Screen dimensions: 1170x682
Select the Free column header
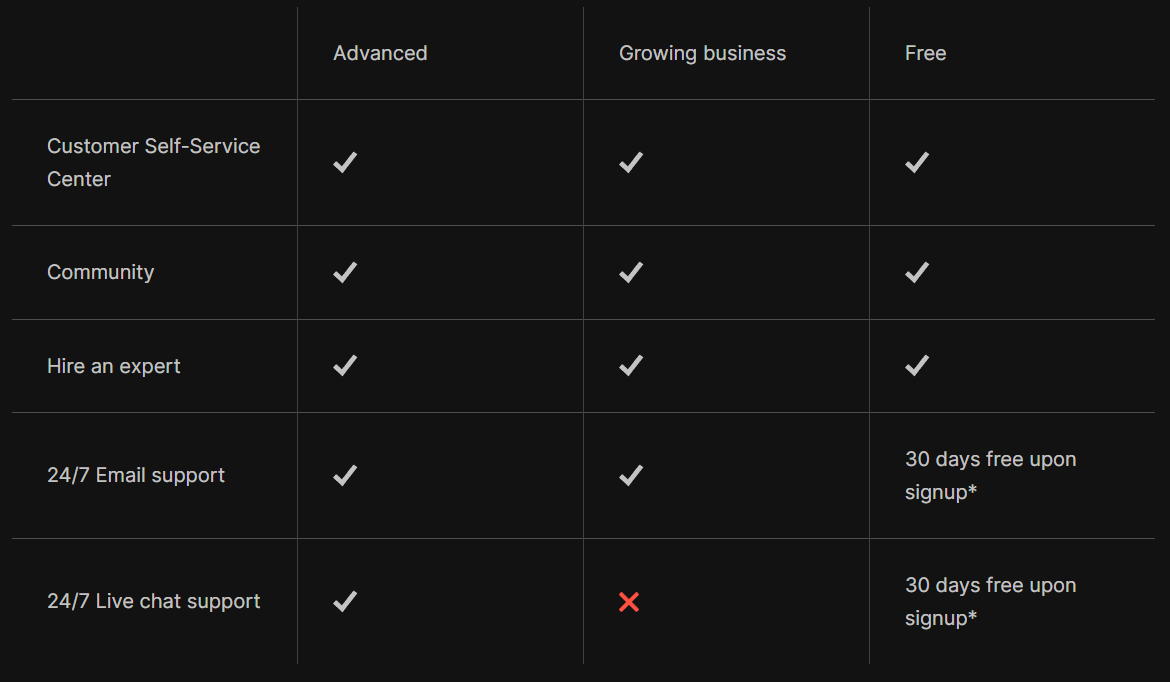(x=925, y=53)
